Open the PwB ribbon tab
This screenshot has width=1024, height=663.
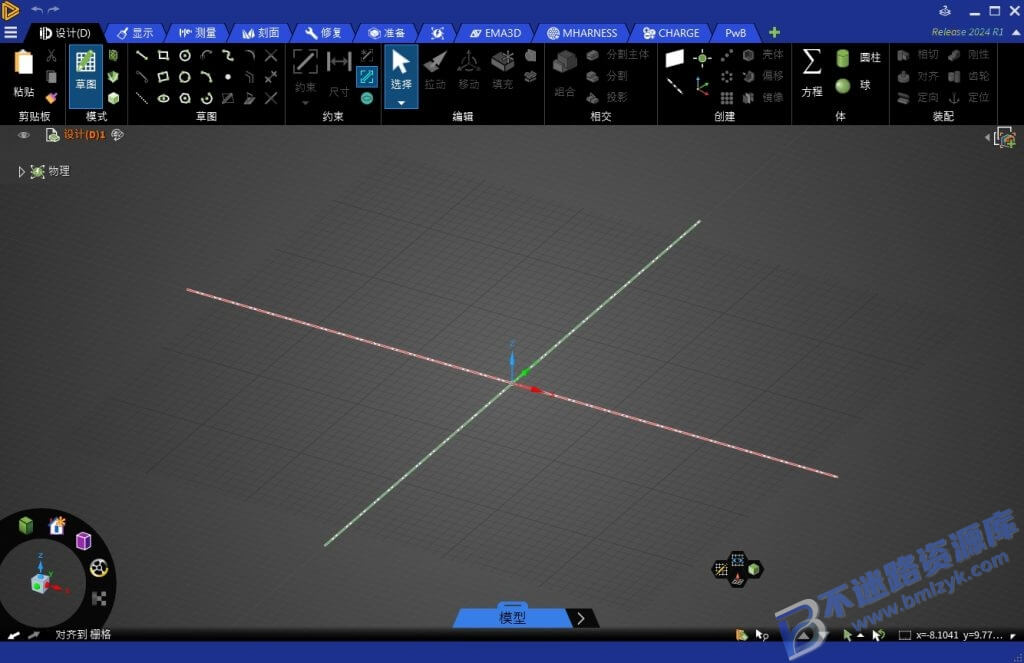735,33
